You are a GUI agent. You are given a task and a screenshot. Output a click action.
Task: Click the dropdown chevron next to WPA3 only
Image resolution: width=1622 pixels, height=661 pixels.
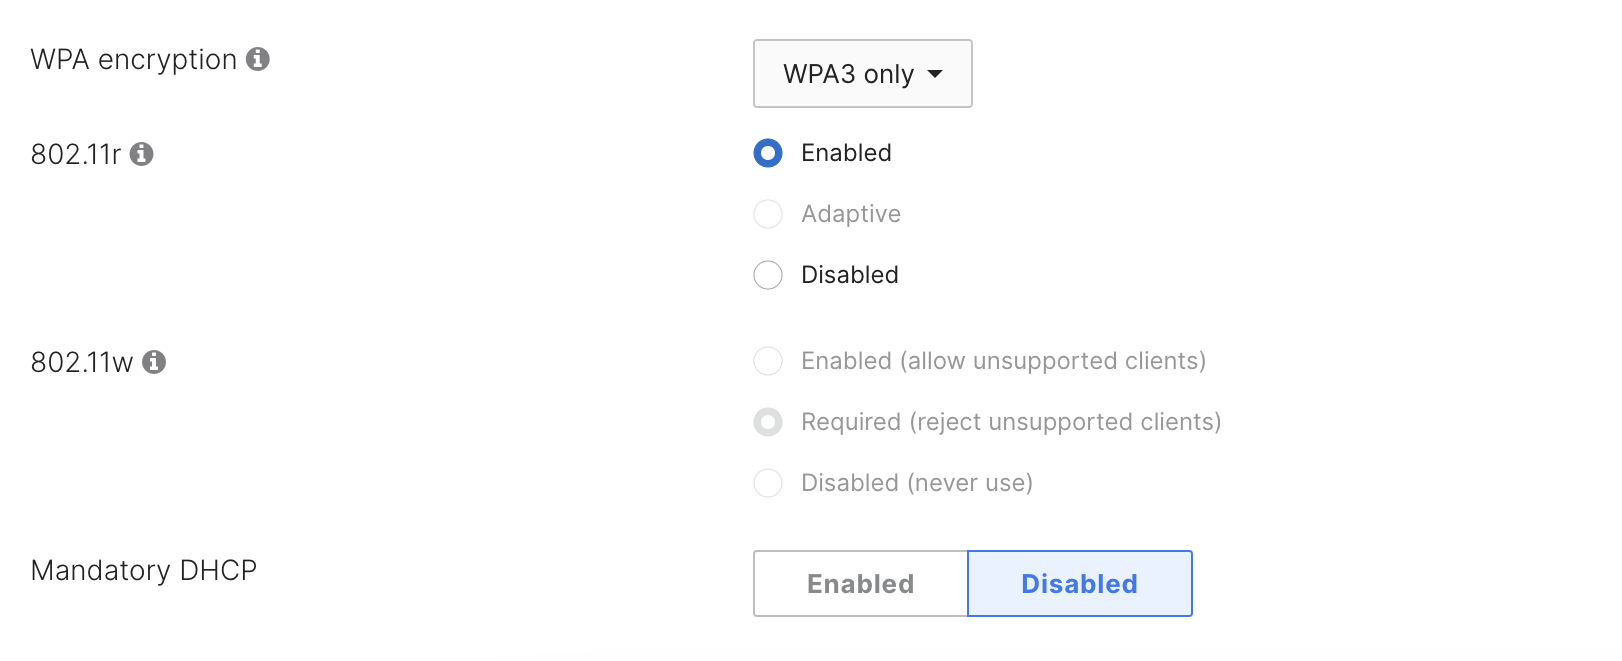click(937, 73)
